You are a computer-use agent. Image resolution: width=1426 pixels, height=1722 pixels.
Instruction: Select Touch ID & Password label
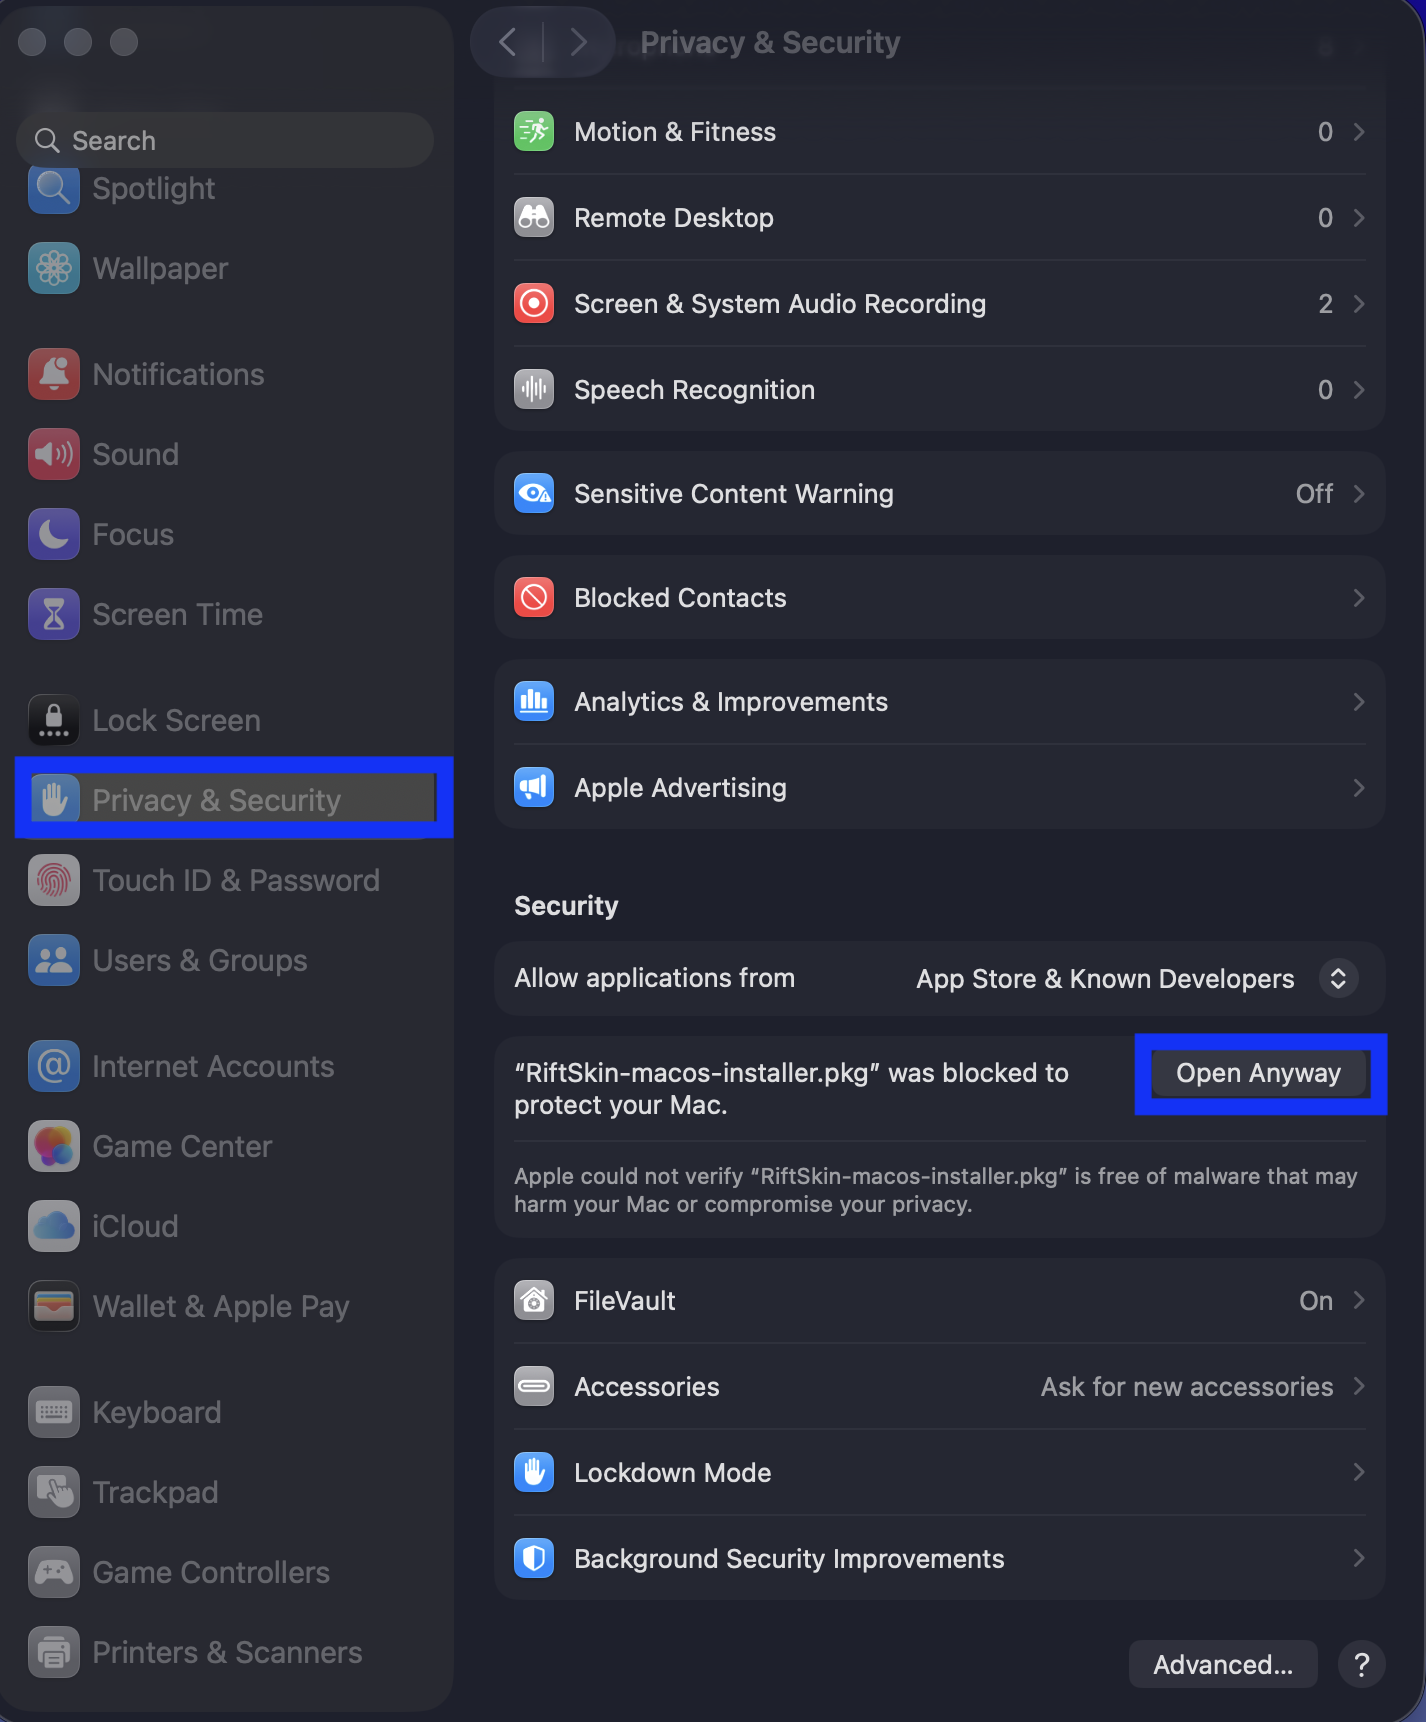236,880
